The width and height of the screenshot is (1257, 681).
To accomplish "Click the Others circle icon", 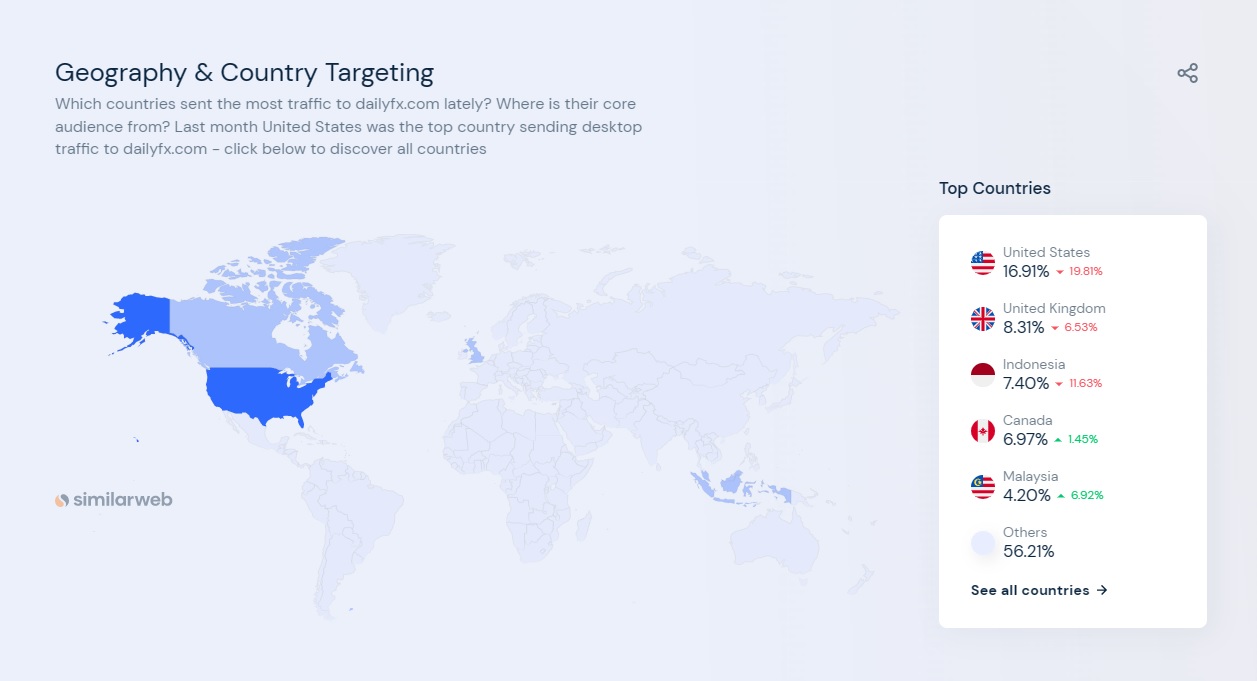I will (981, 542).
